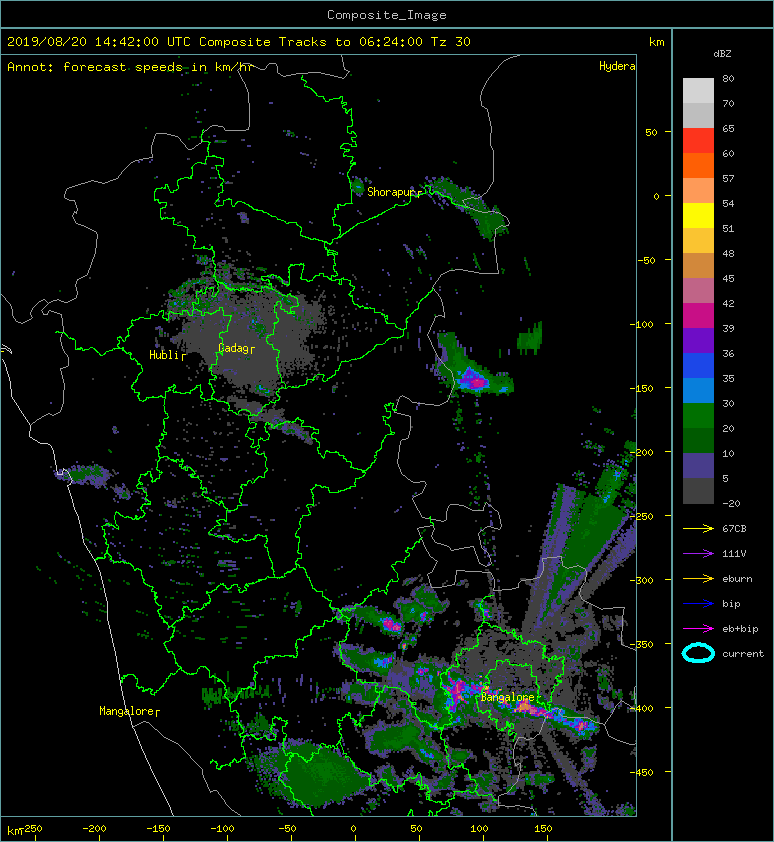The height and width of the screenshot is (842, 774).
Task: Click the dark grey 5 to -20 swatch
Action: [x=698, y=491]
